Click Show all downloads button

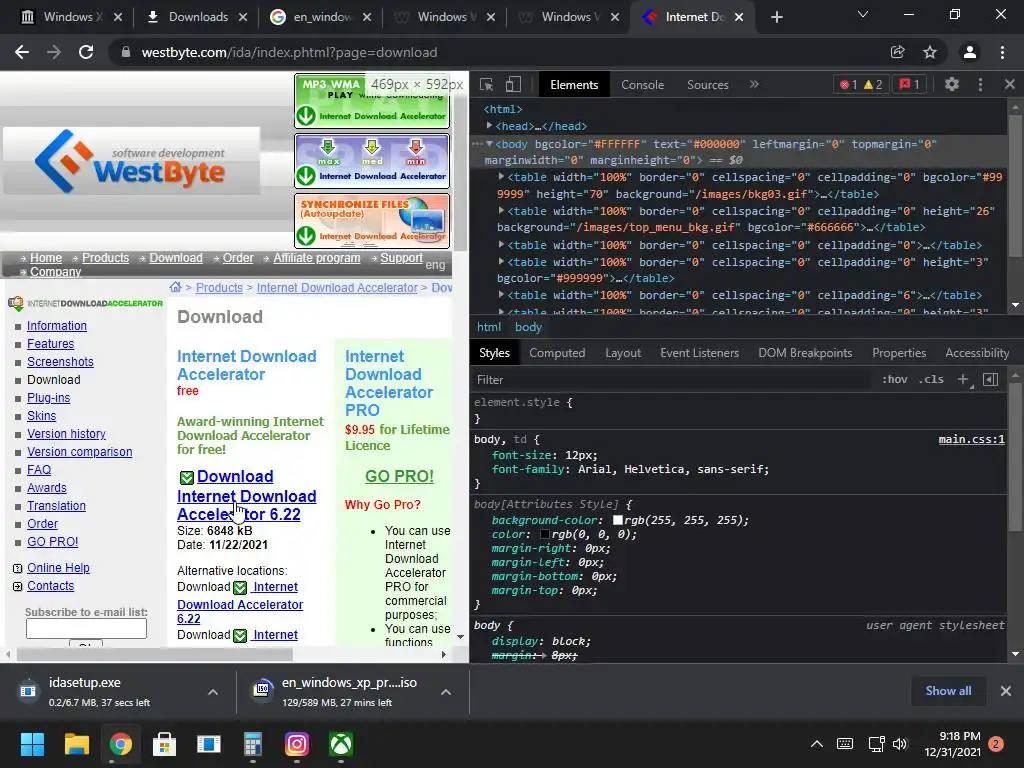tap(948, 691)
